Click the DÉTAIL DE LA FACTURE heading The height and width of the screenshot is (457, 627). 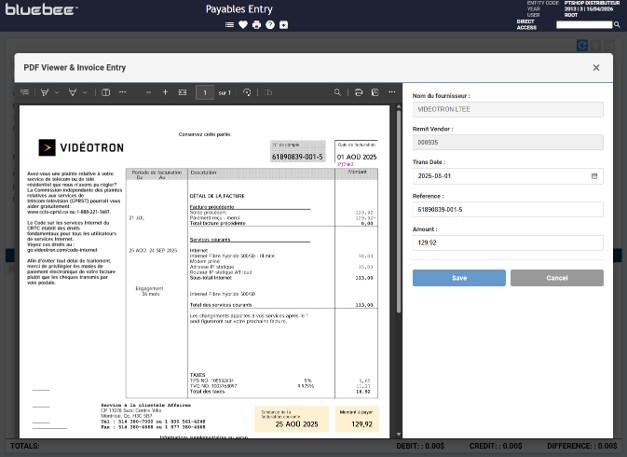(x=217, y=196)
